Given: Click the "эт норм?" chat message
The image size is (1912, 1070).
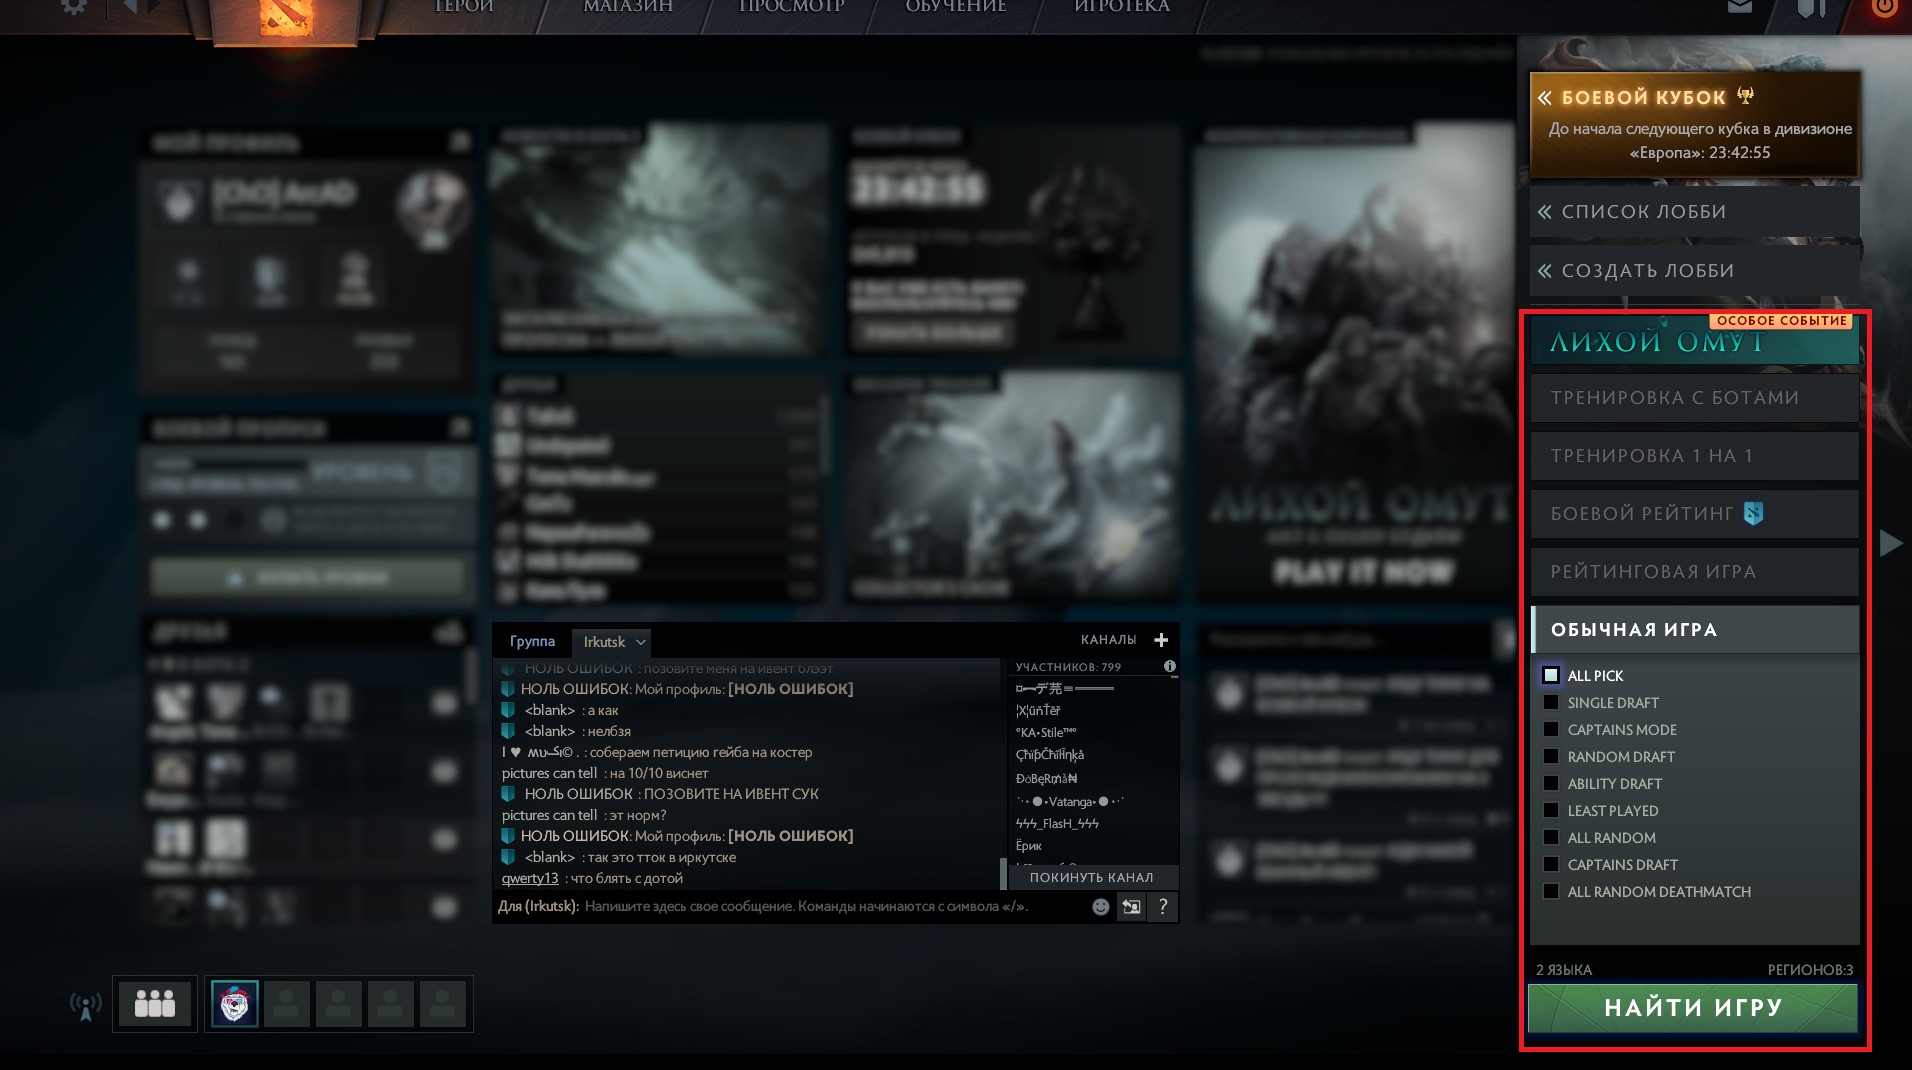Looking at the screenshot, I should pos(638,815).
